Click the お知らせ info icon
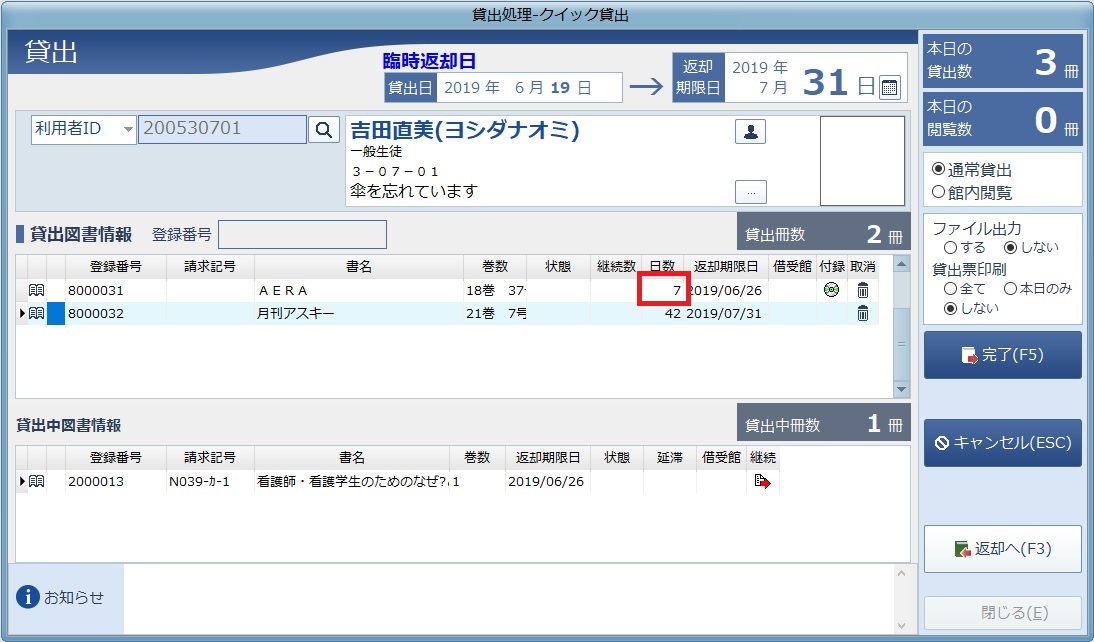This screenshot has width=1094, height=642. click(x=28, y=597)
